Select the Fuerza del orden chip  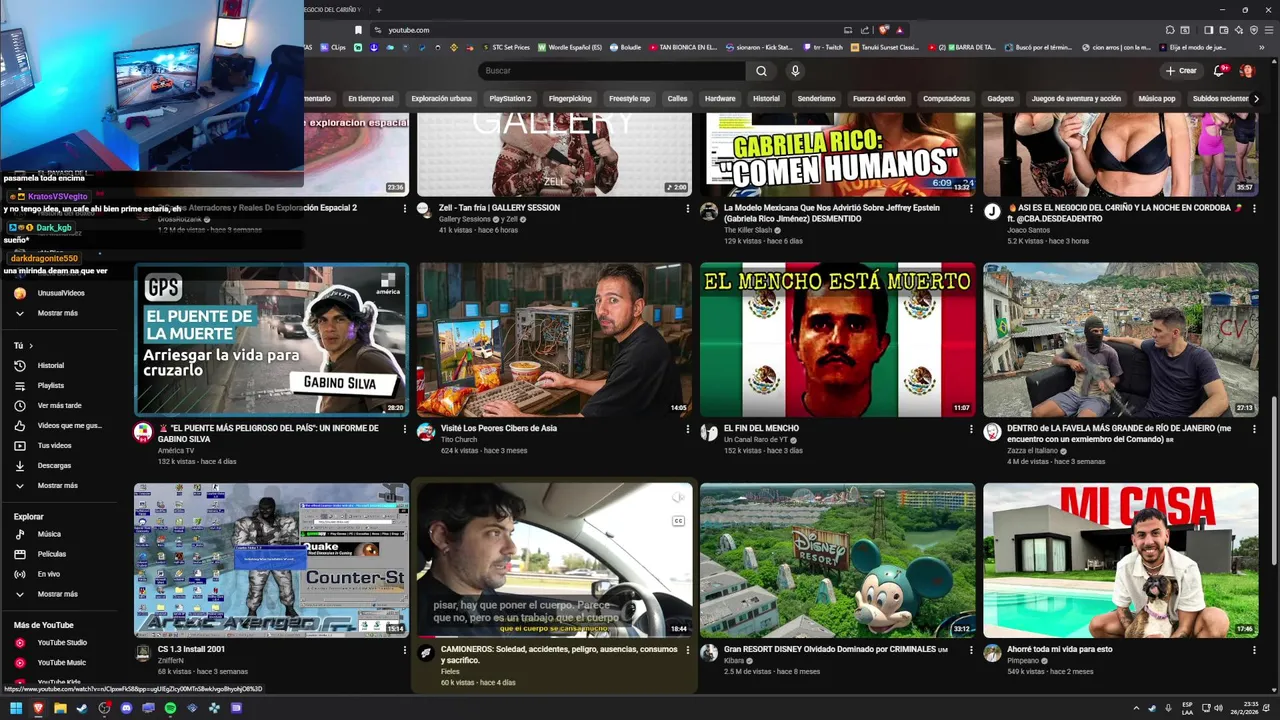pyautogui.click(x=879, y=99)
